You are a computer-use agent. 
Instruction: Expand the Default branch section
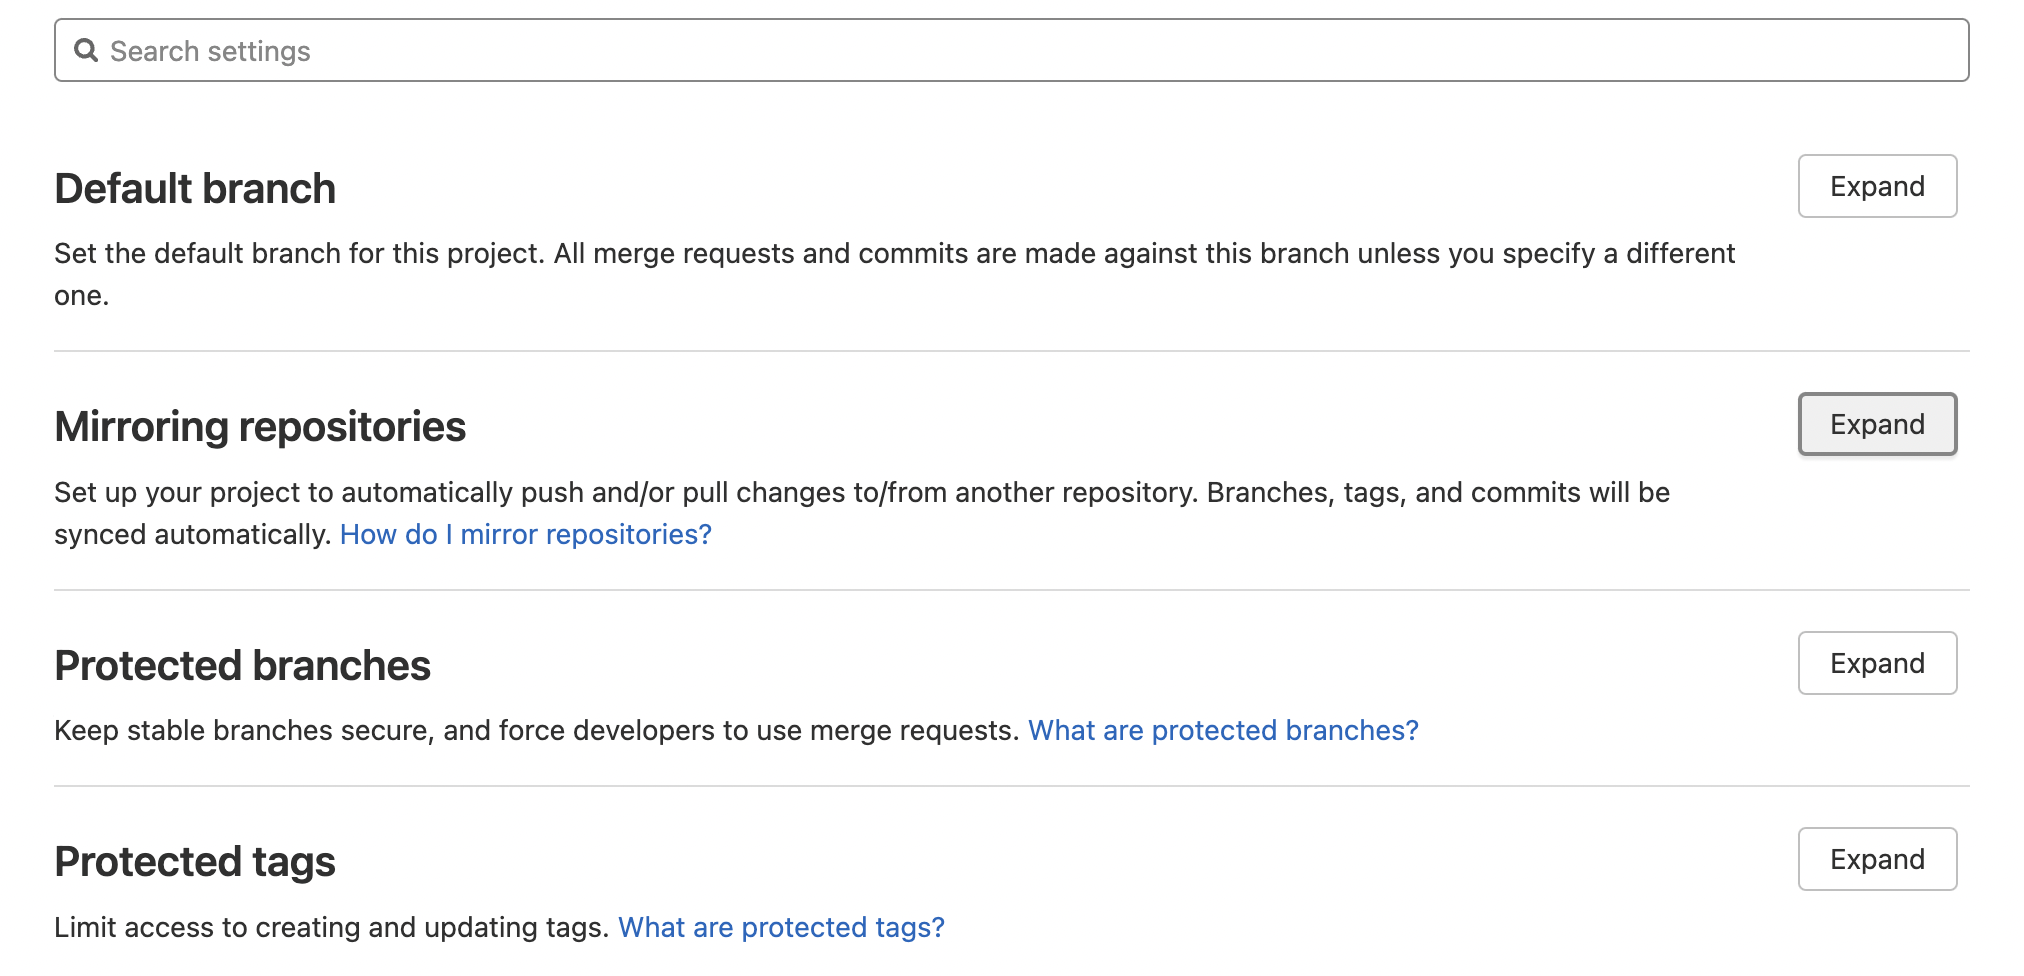[1876, 186]
